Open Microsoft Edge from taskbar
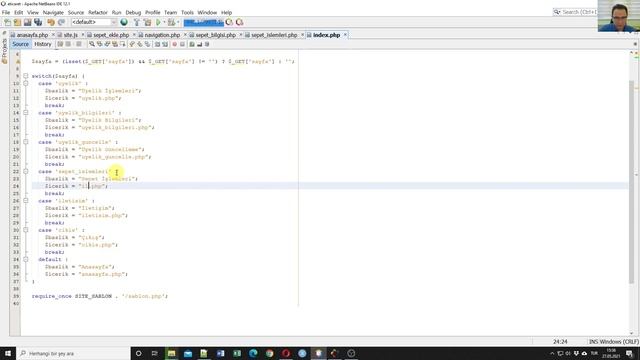 pyautogui.click(x=253, y=353)
